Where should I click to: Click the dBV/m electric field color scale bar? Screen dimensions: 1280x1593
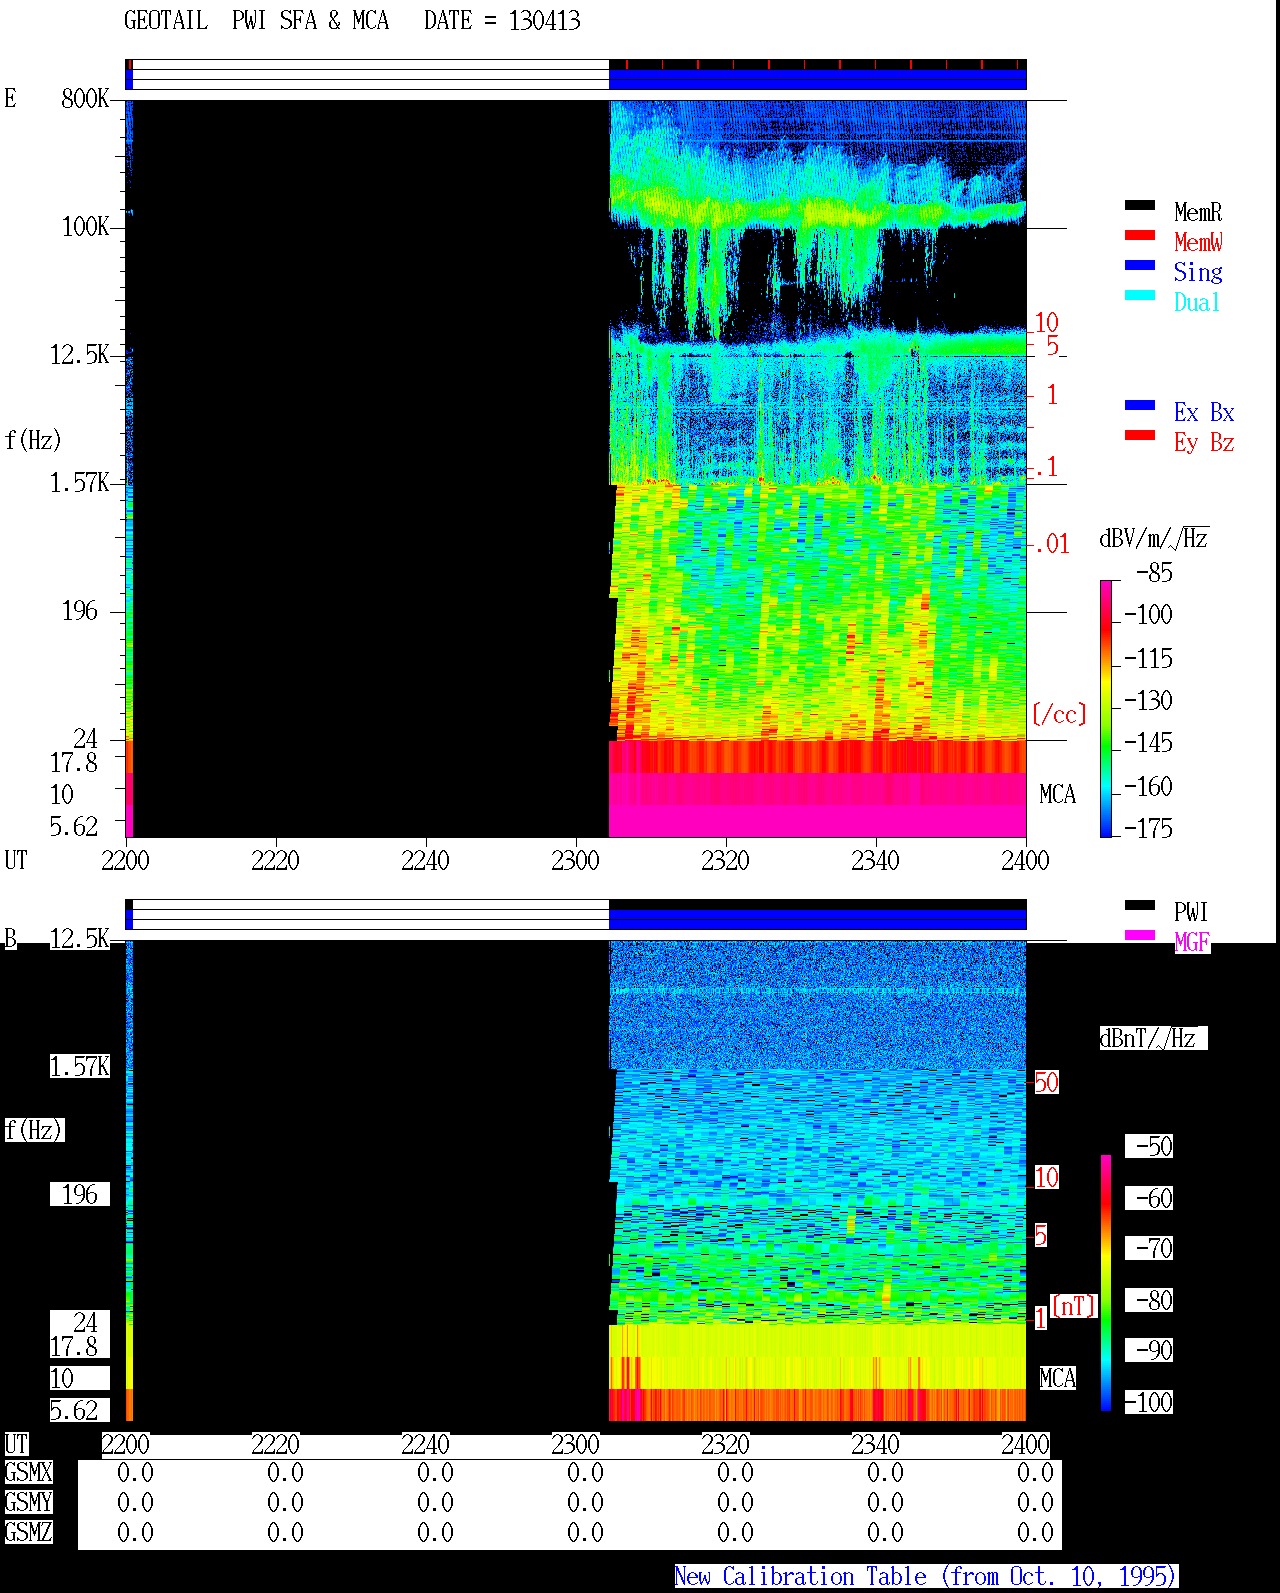1106,708
